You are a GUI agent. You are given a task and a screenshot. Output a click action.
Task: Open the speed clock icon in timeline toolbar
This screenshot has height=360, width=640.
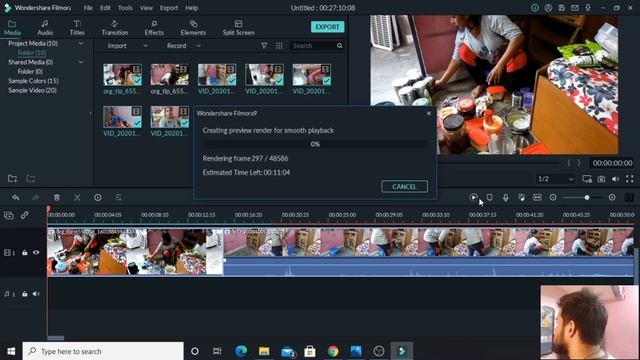[98, 198]
